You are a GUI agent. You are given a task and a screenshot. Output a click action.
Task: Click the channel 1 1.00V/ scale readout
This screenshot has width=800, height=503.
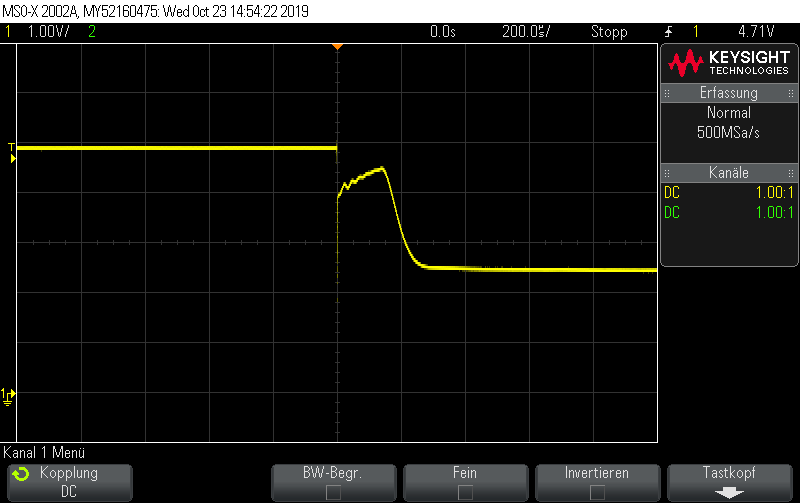click(48, 32)
